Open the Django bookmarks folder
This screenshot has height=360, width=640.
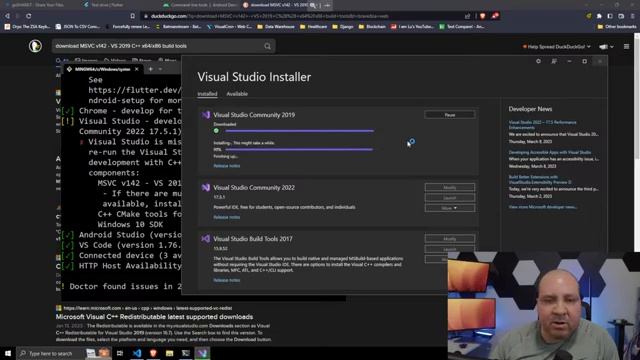click(343, 27)
